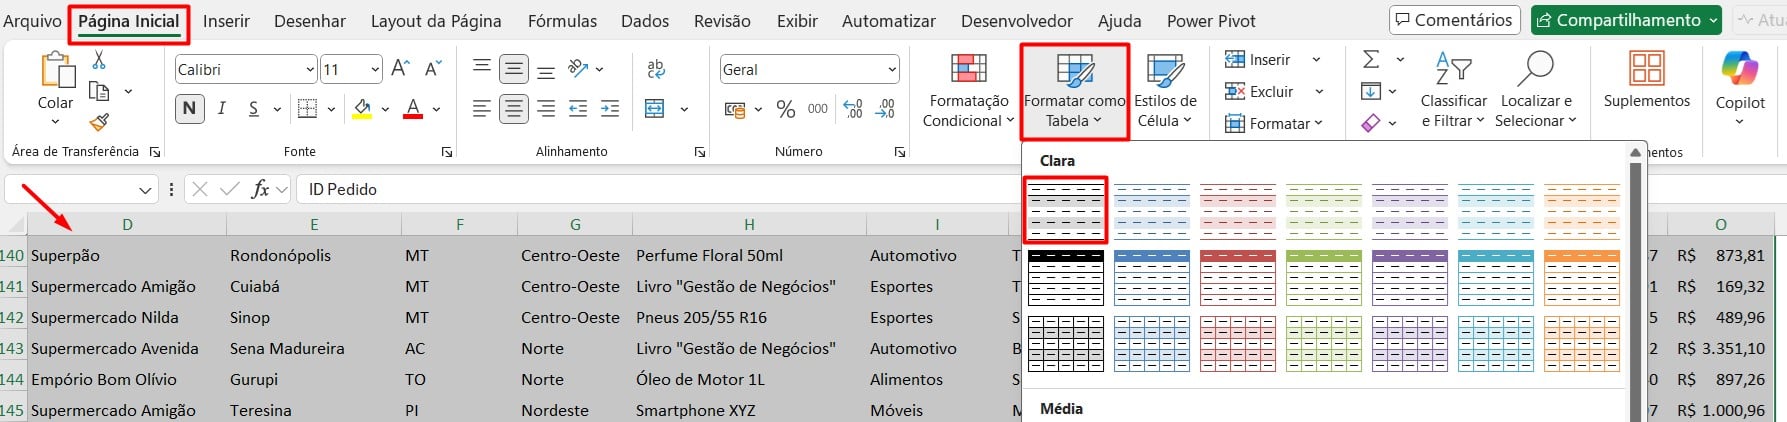Toggle center horizontal alignment
The image size is (1787, 422).
pyautogui.click(x=514, y=109)
